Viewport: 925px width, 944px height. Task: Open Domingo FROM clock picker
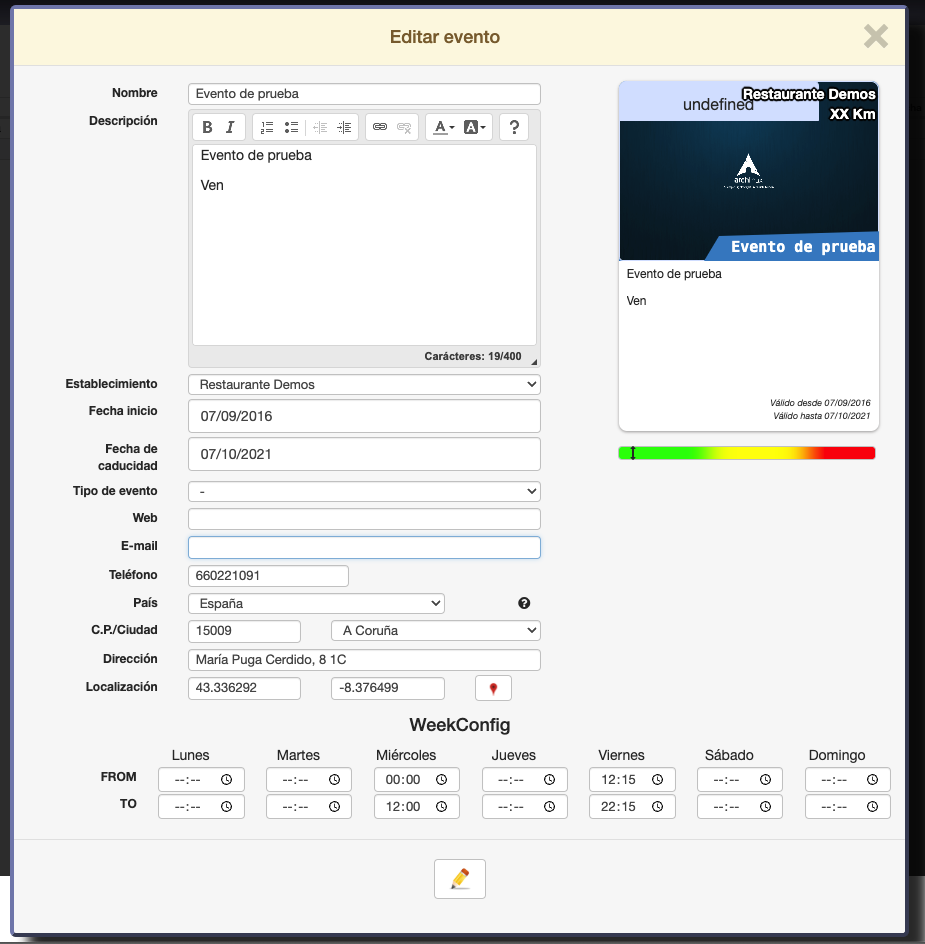873,780
